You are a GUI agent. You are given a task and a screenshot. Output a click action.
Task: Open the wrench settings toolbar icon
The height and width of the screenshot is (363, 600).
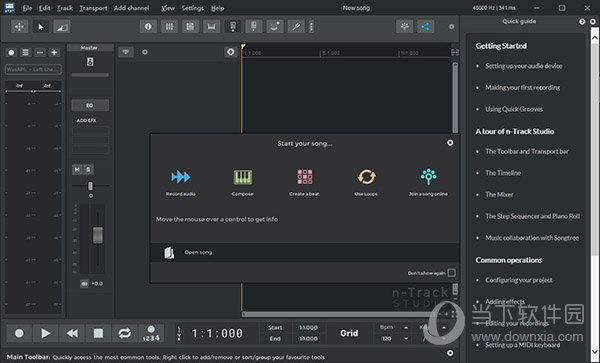[x=296, y=26]
